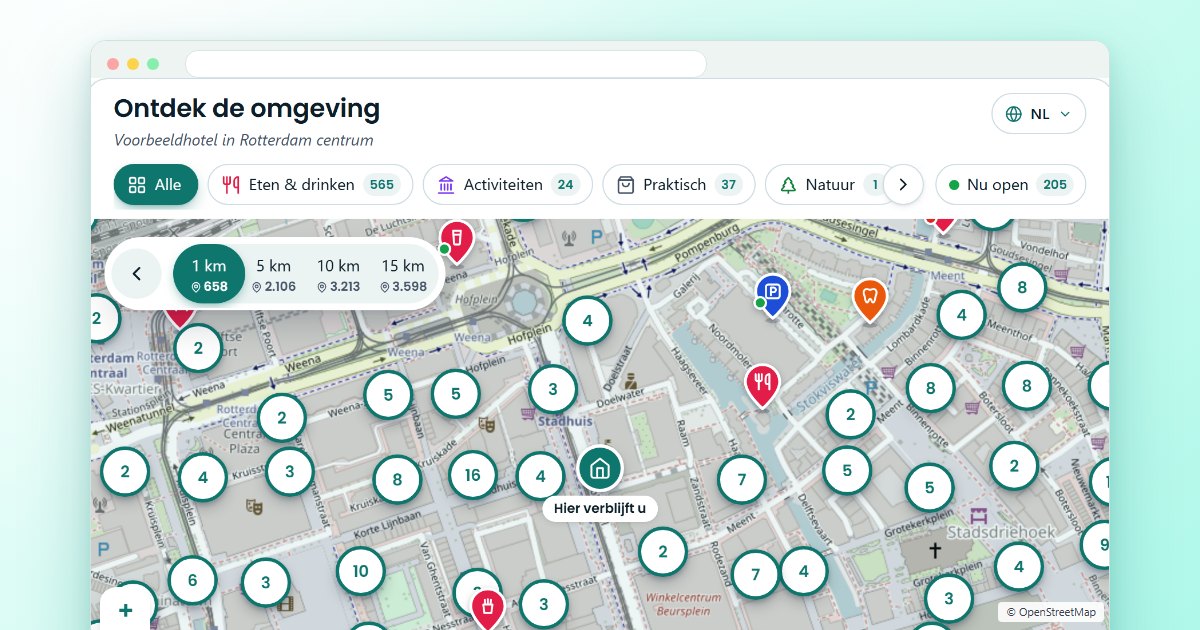Expand the cluster showing 16 places
This screenshot has height=630, width=1200.
[473, 475]
